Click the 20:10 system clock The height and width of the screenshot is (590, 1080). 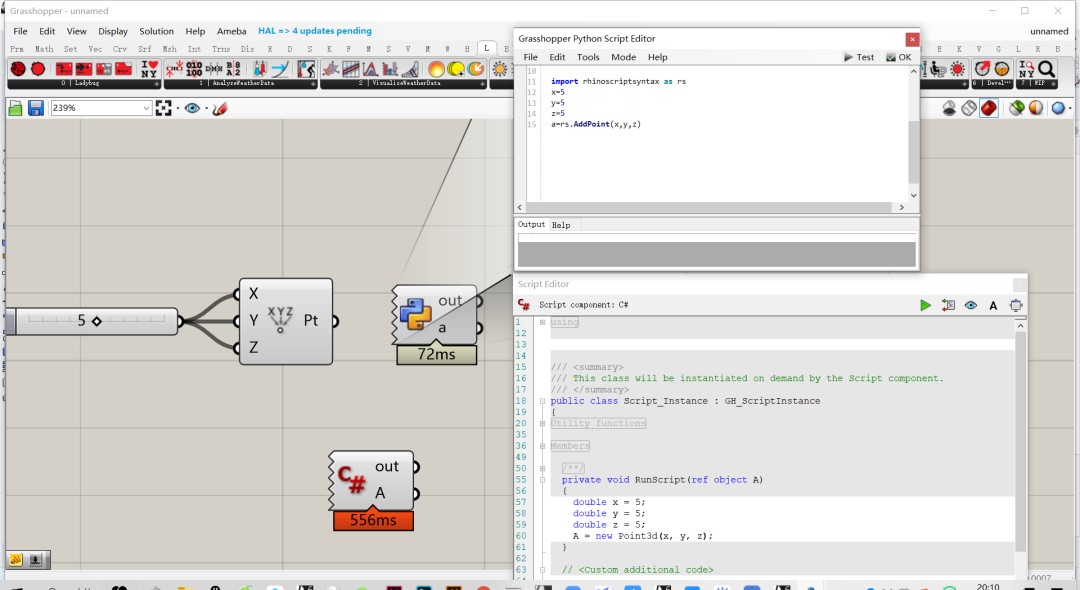988,586
